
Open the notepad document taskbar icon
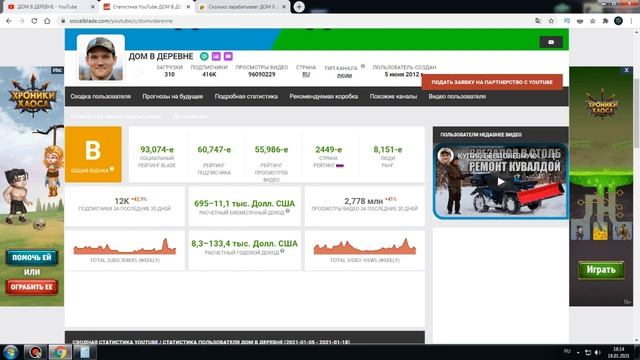(84, 352)
